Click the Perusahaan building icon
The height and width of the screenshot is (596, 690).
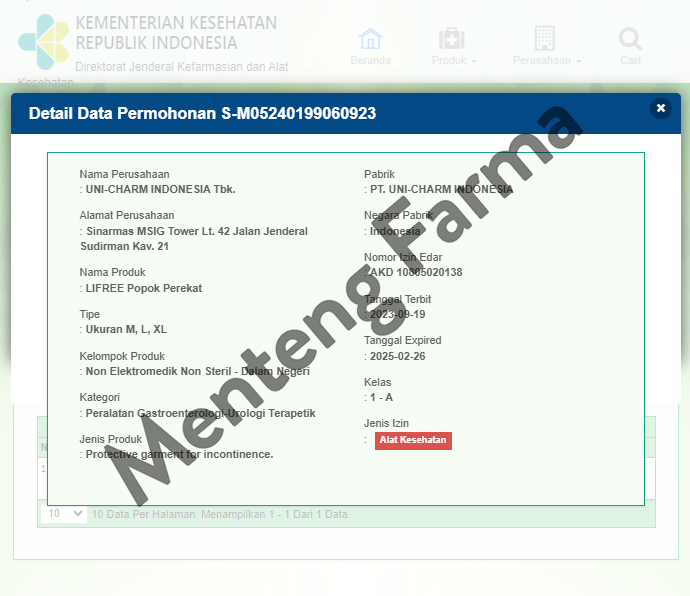click(x=544, y=38)
